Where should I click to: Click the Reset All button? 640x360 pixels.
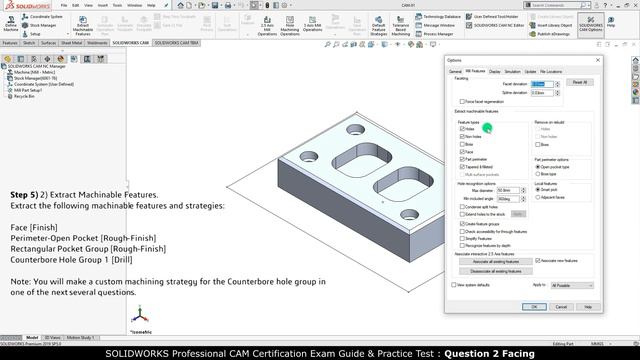(580, 82)
